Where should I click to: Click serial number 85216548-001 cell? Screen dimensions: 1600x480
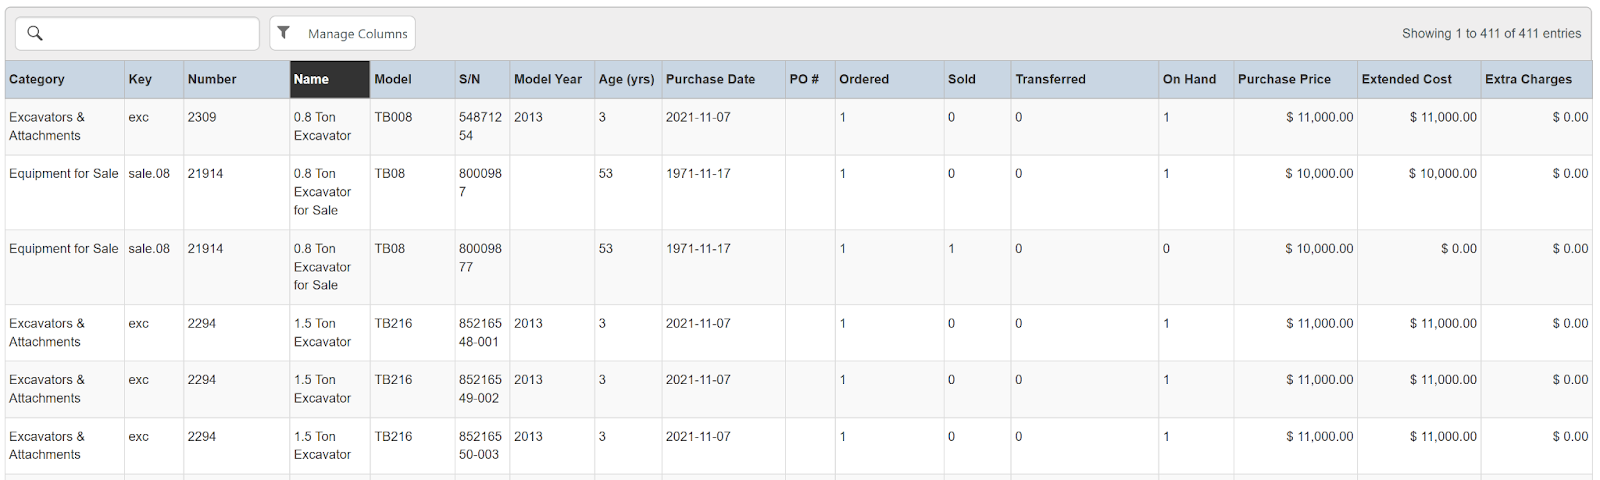tap(480, 332)
